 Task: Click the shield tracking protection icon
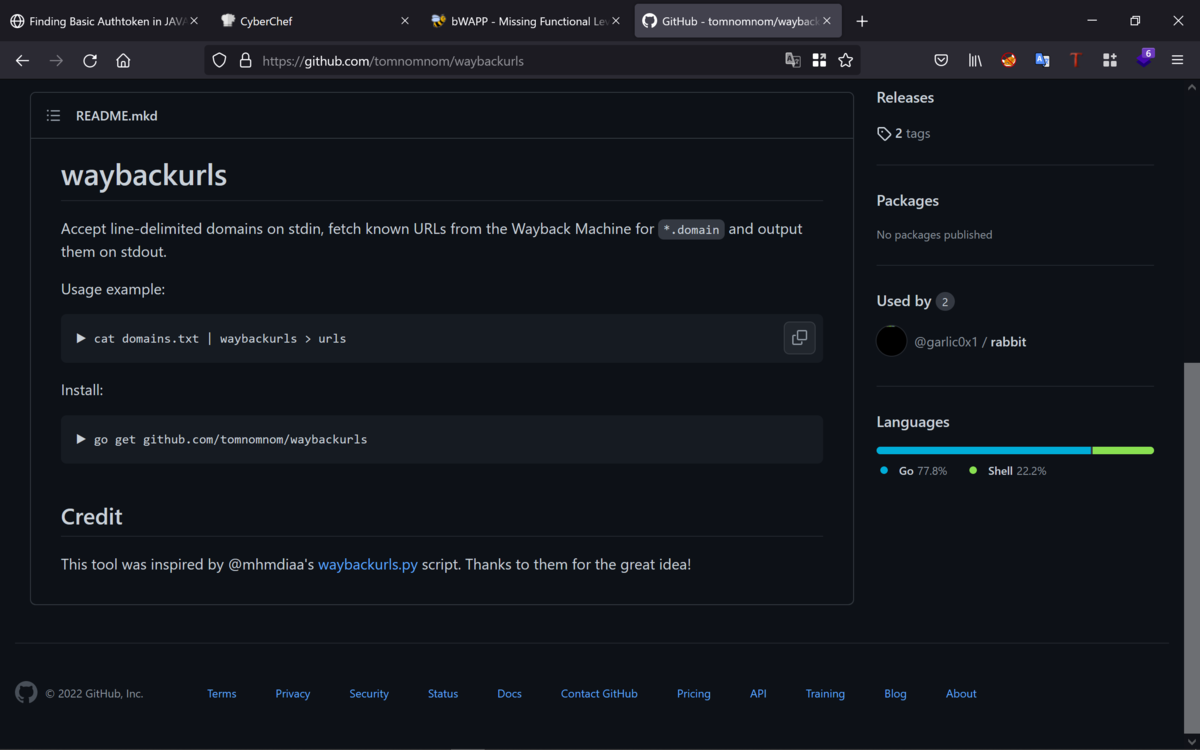coord(220,60)
